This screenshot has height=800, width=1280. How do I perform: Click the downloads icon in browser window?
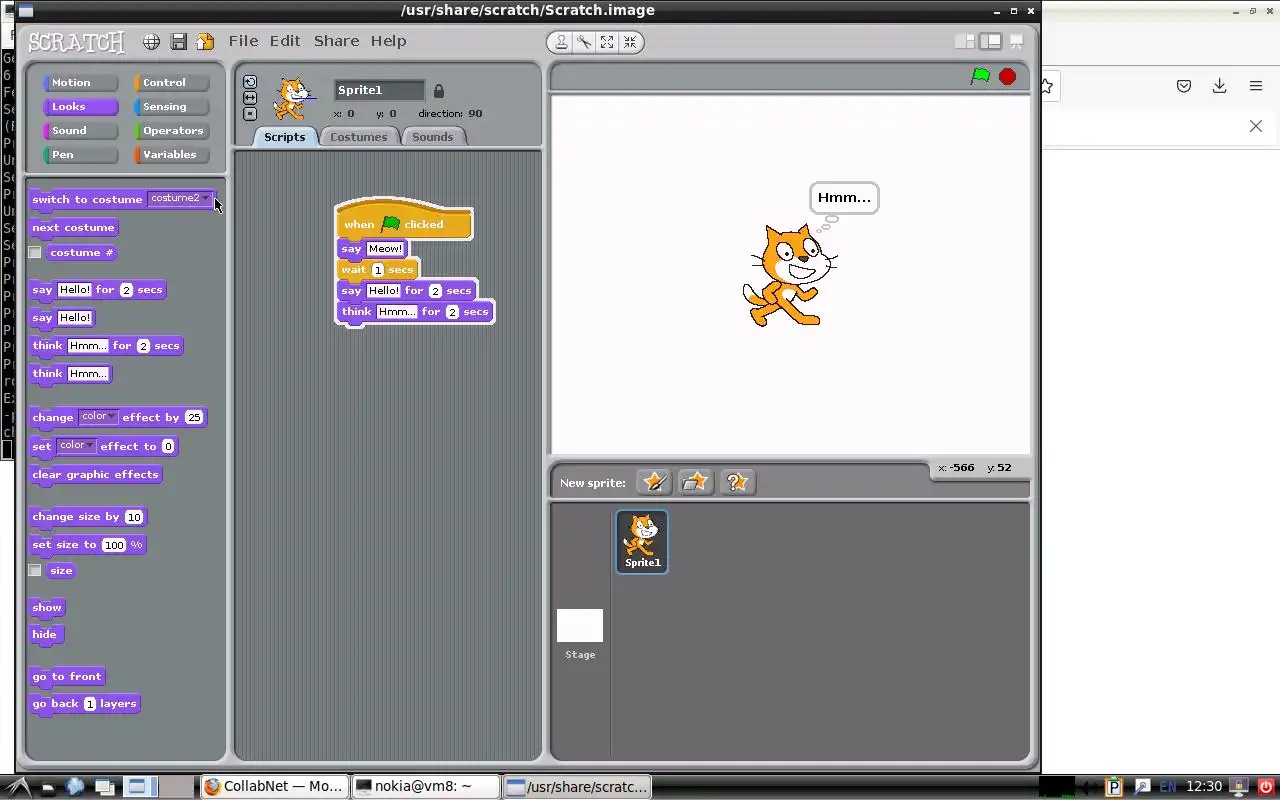1219,86
